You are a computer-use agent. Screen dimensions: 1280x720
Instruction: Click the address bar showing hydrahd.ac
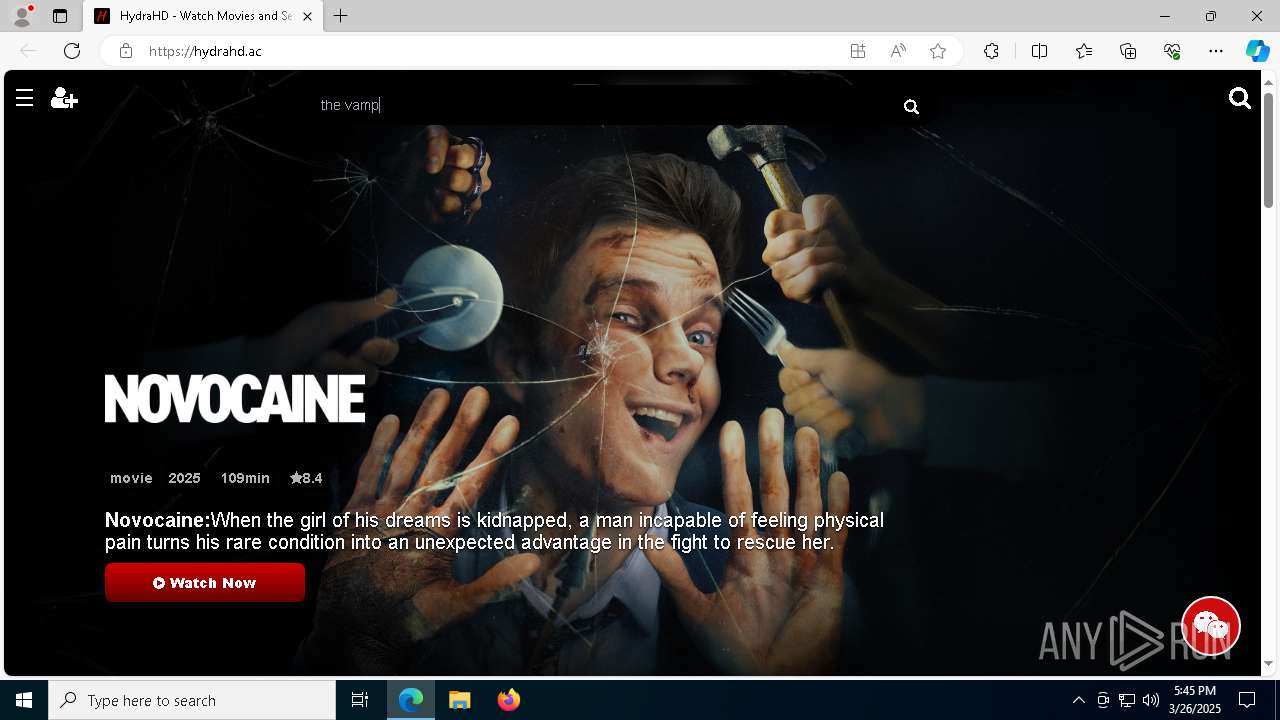[x=490, y=51]
